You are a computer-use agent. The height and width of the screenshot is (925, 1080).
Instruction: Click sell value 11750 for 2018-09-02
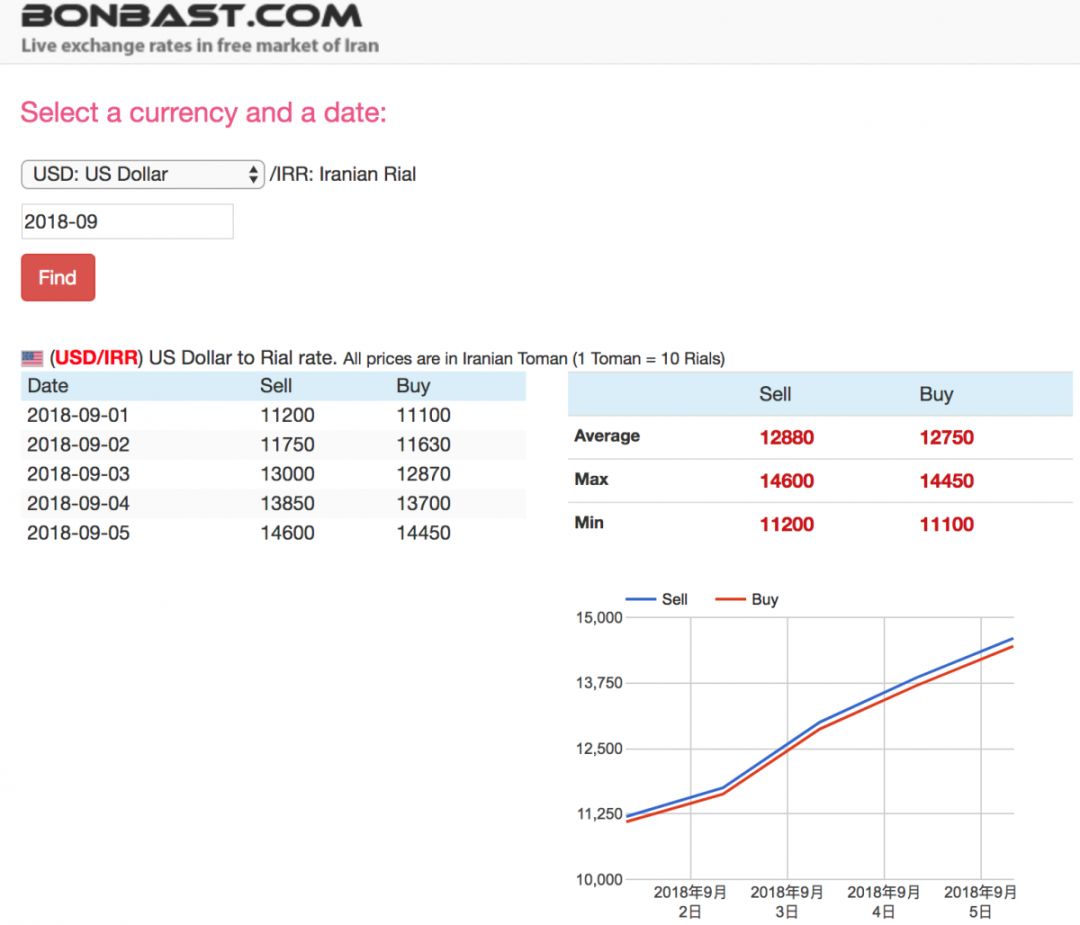point(287,445)
